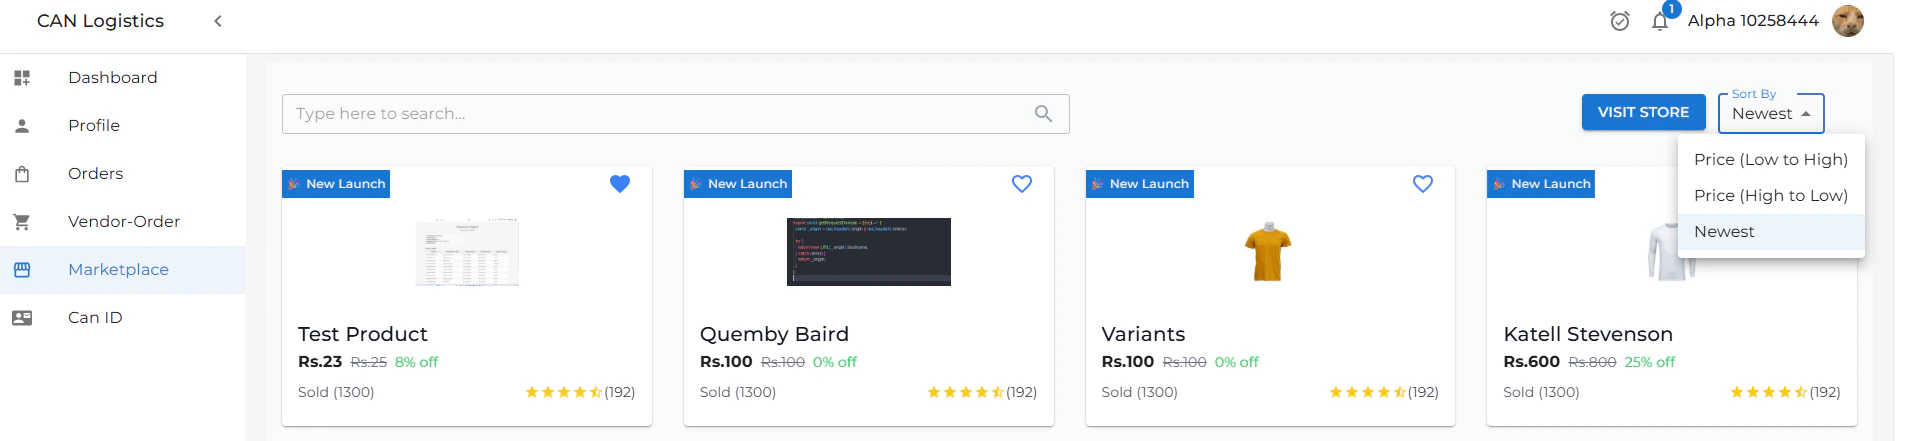Image resolution: width=1915 pixels, height=441 pixels.
Task: Choose Price (Low to High) sort option
Action: coord(1771,160)
